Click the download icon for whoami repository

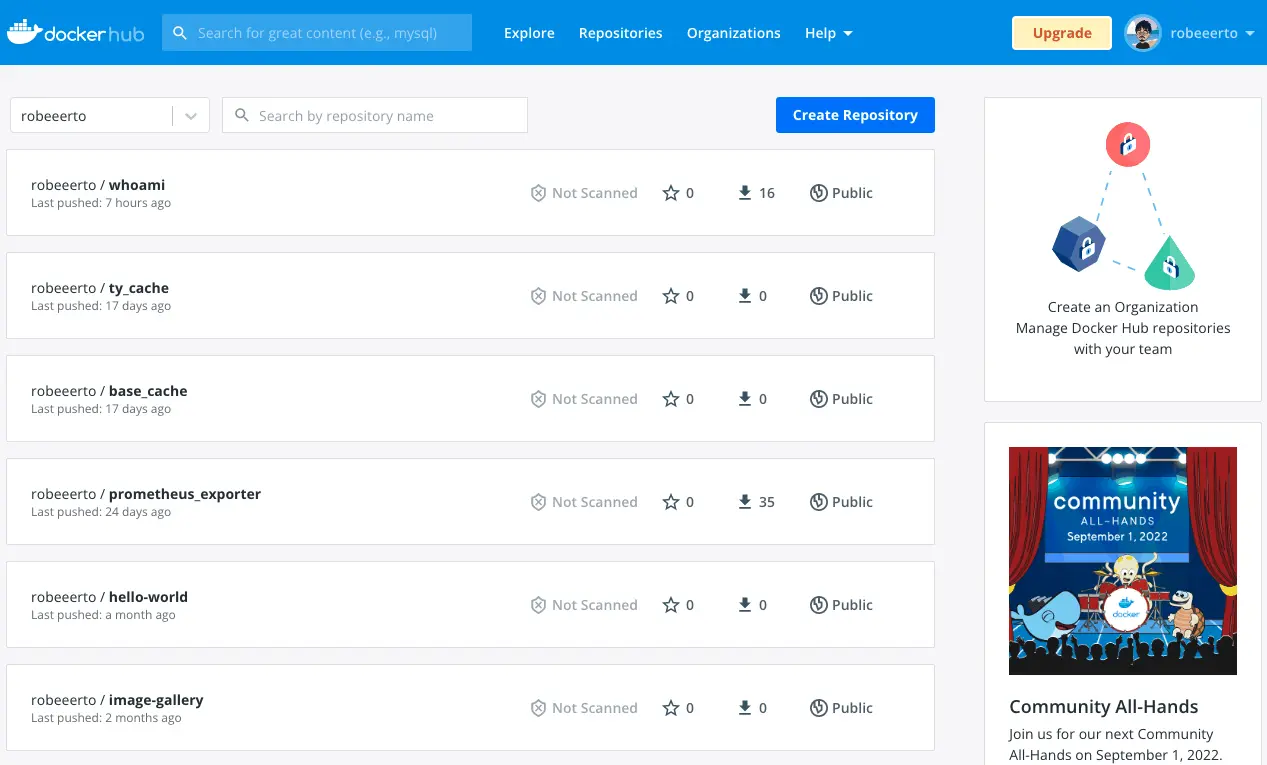(744, 193)
